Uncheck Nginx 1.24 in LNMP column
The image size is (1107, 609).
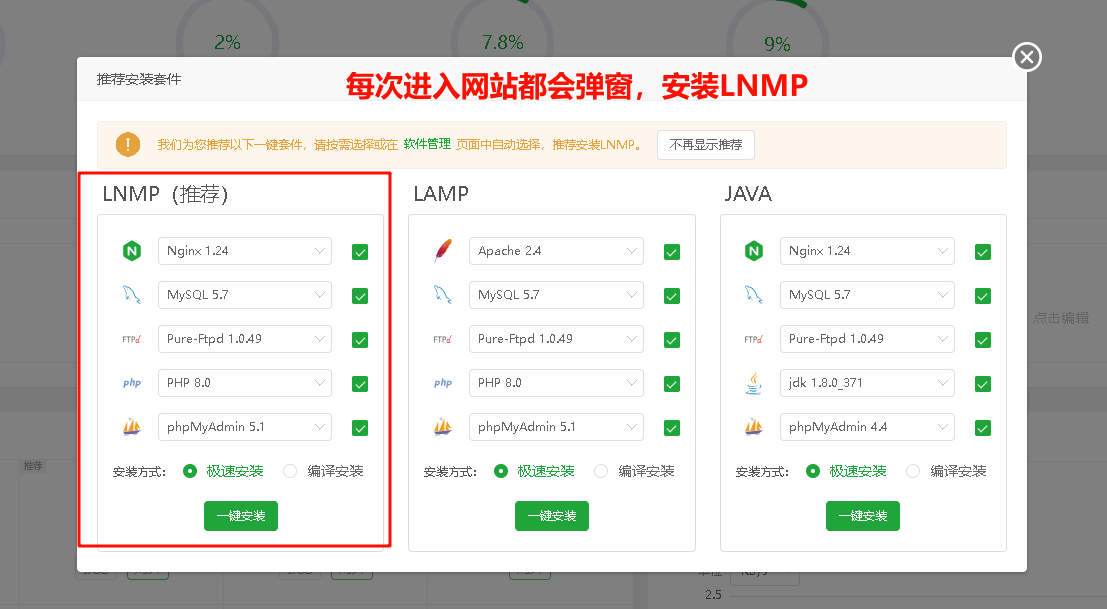tap(360, 252)
